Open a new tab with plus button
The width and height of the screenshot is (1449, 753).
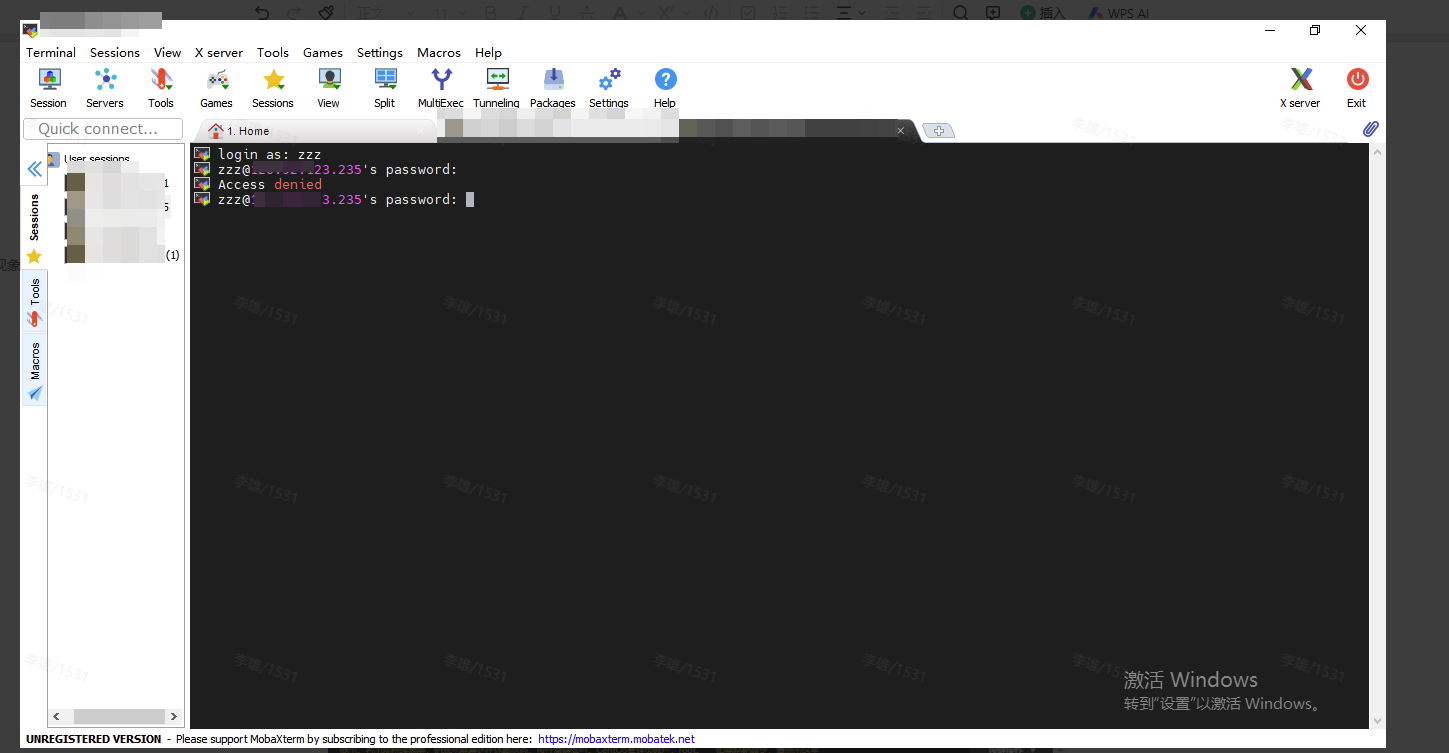[938, 131]
